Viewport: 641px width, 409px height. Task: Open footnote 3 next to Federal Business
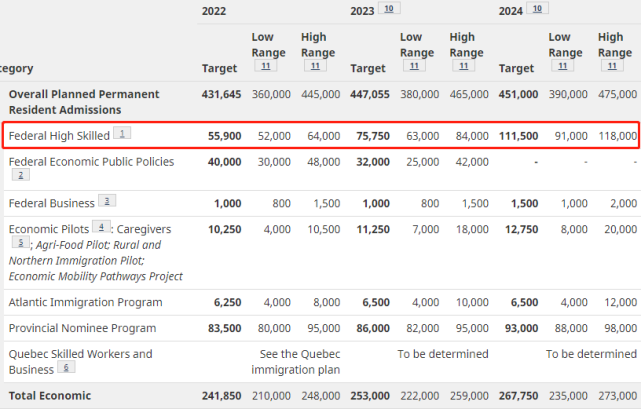107,201
